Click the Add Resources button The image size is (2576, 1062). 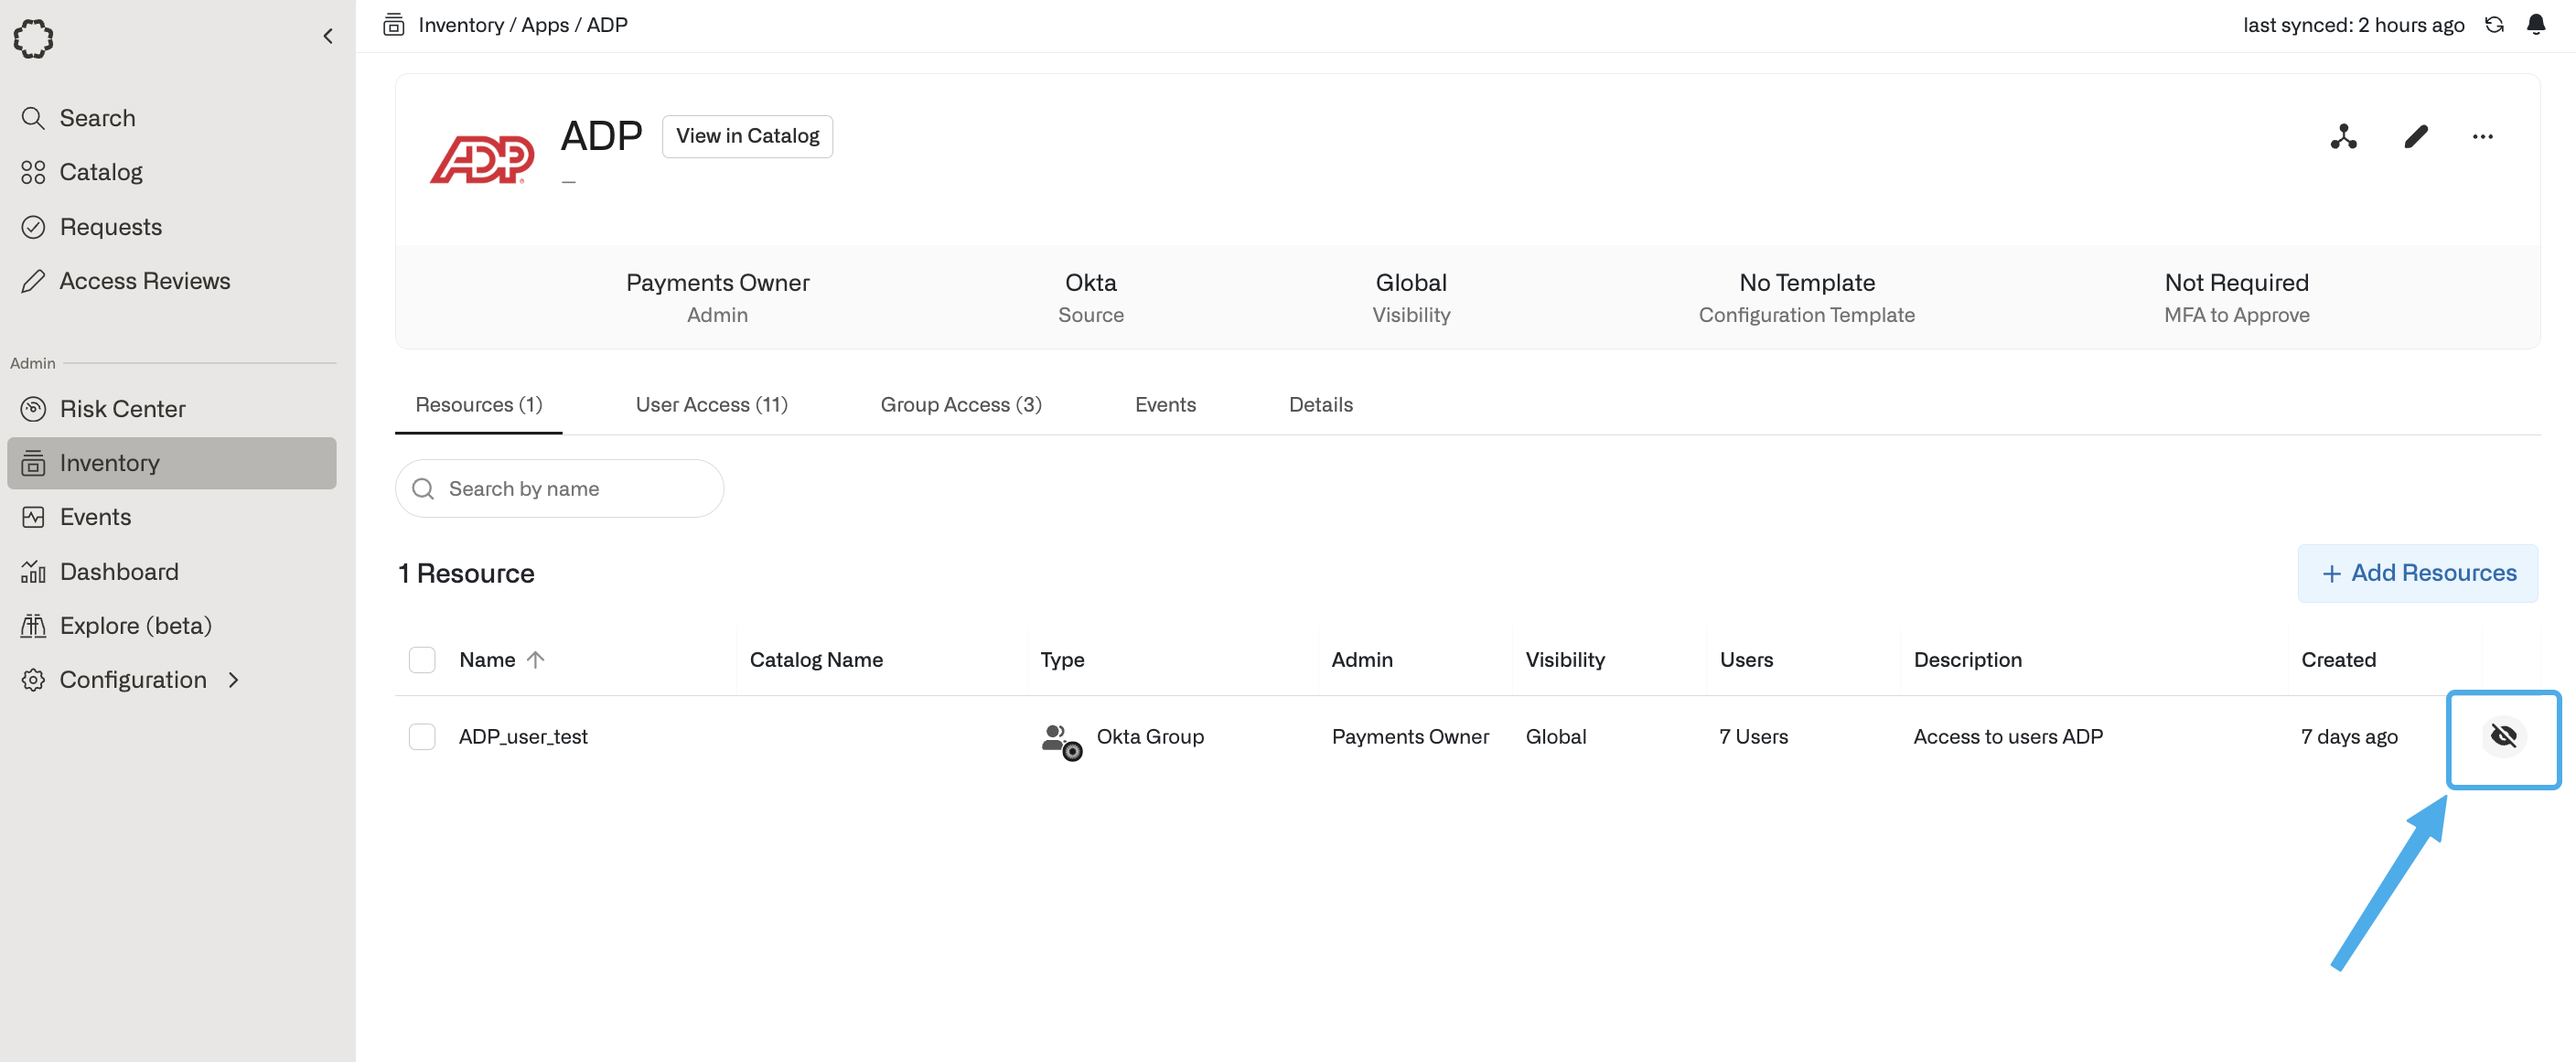2417,573
